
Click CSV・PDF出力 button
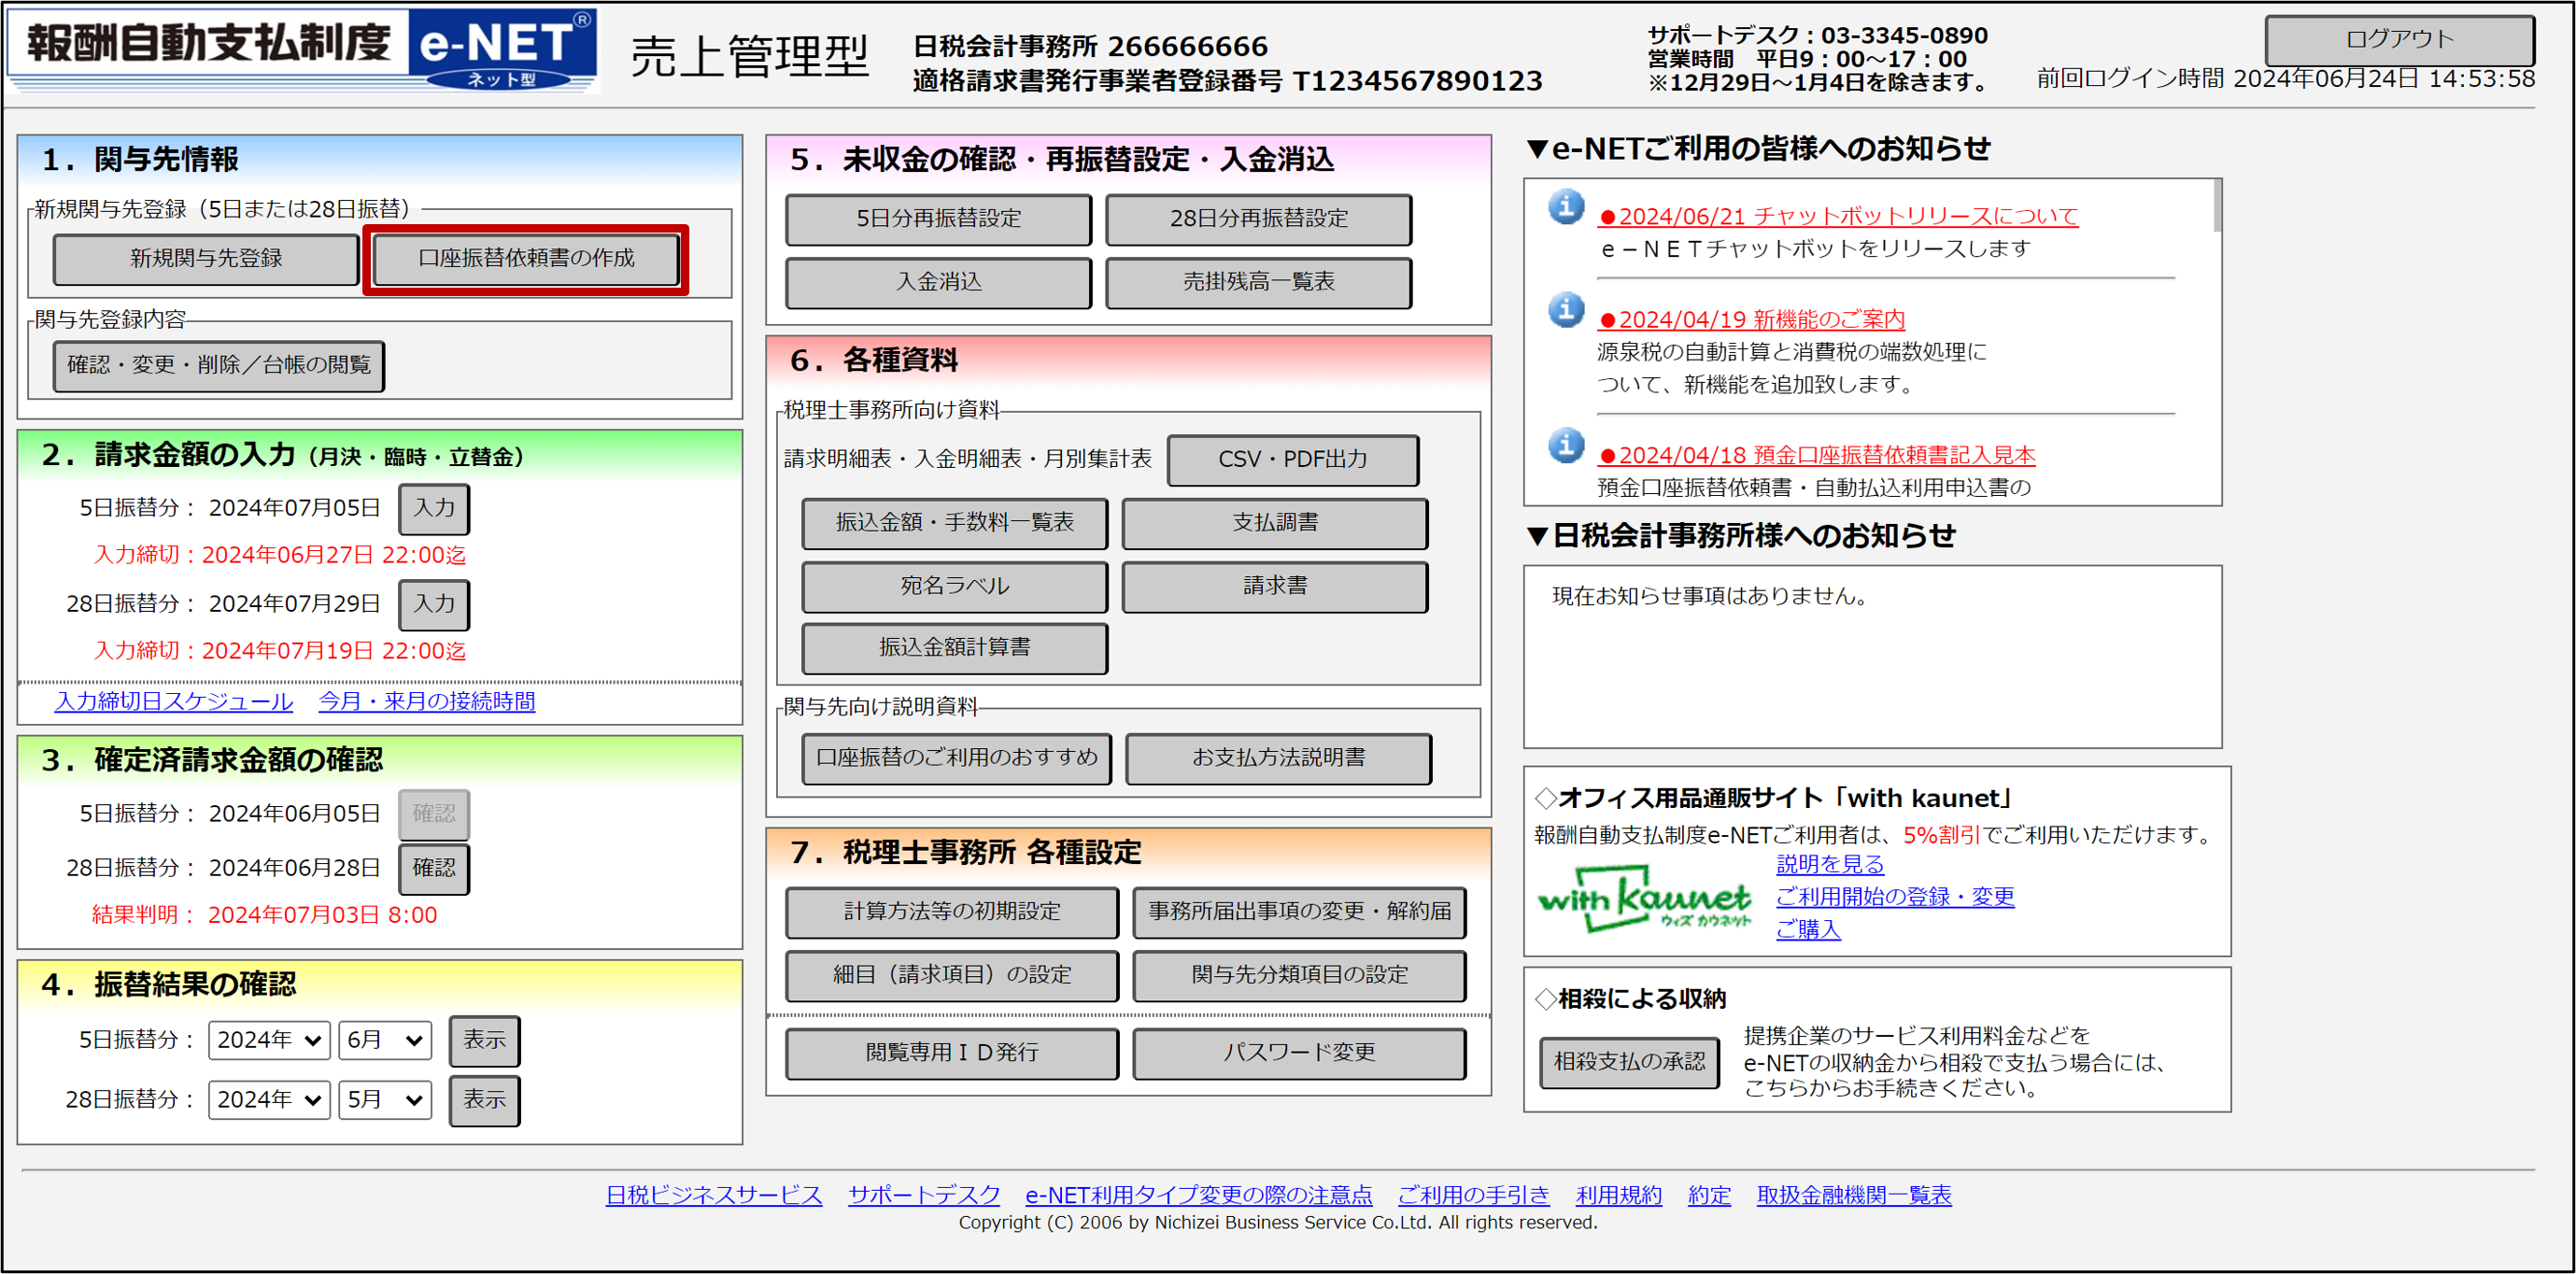click(x=1292, y=460)
